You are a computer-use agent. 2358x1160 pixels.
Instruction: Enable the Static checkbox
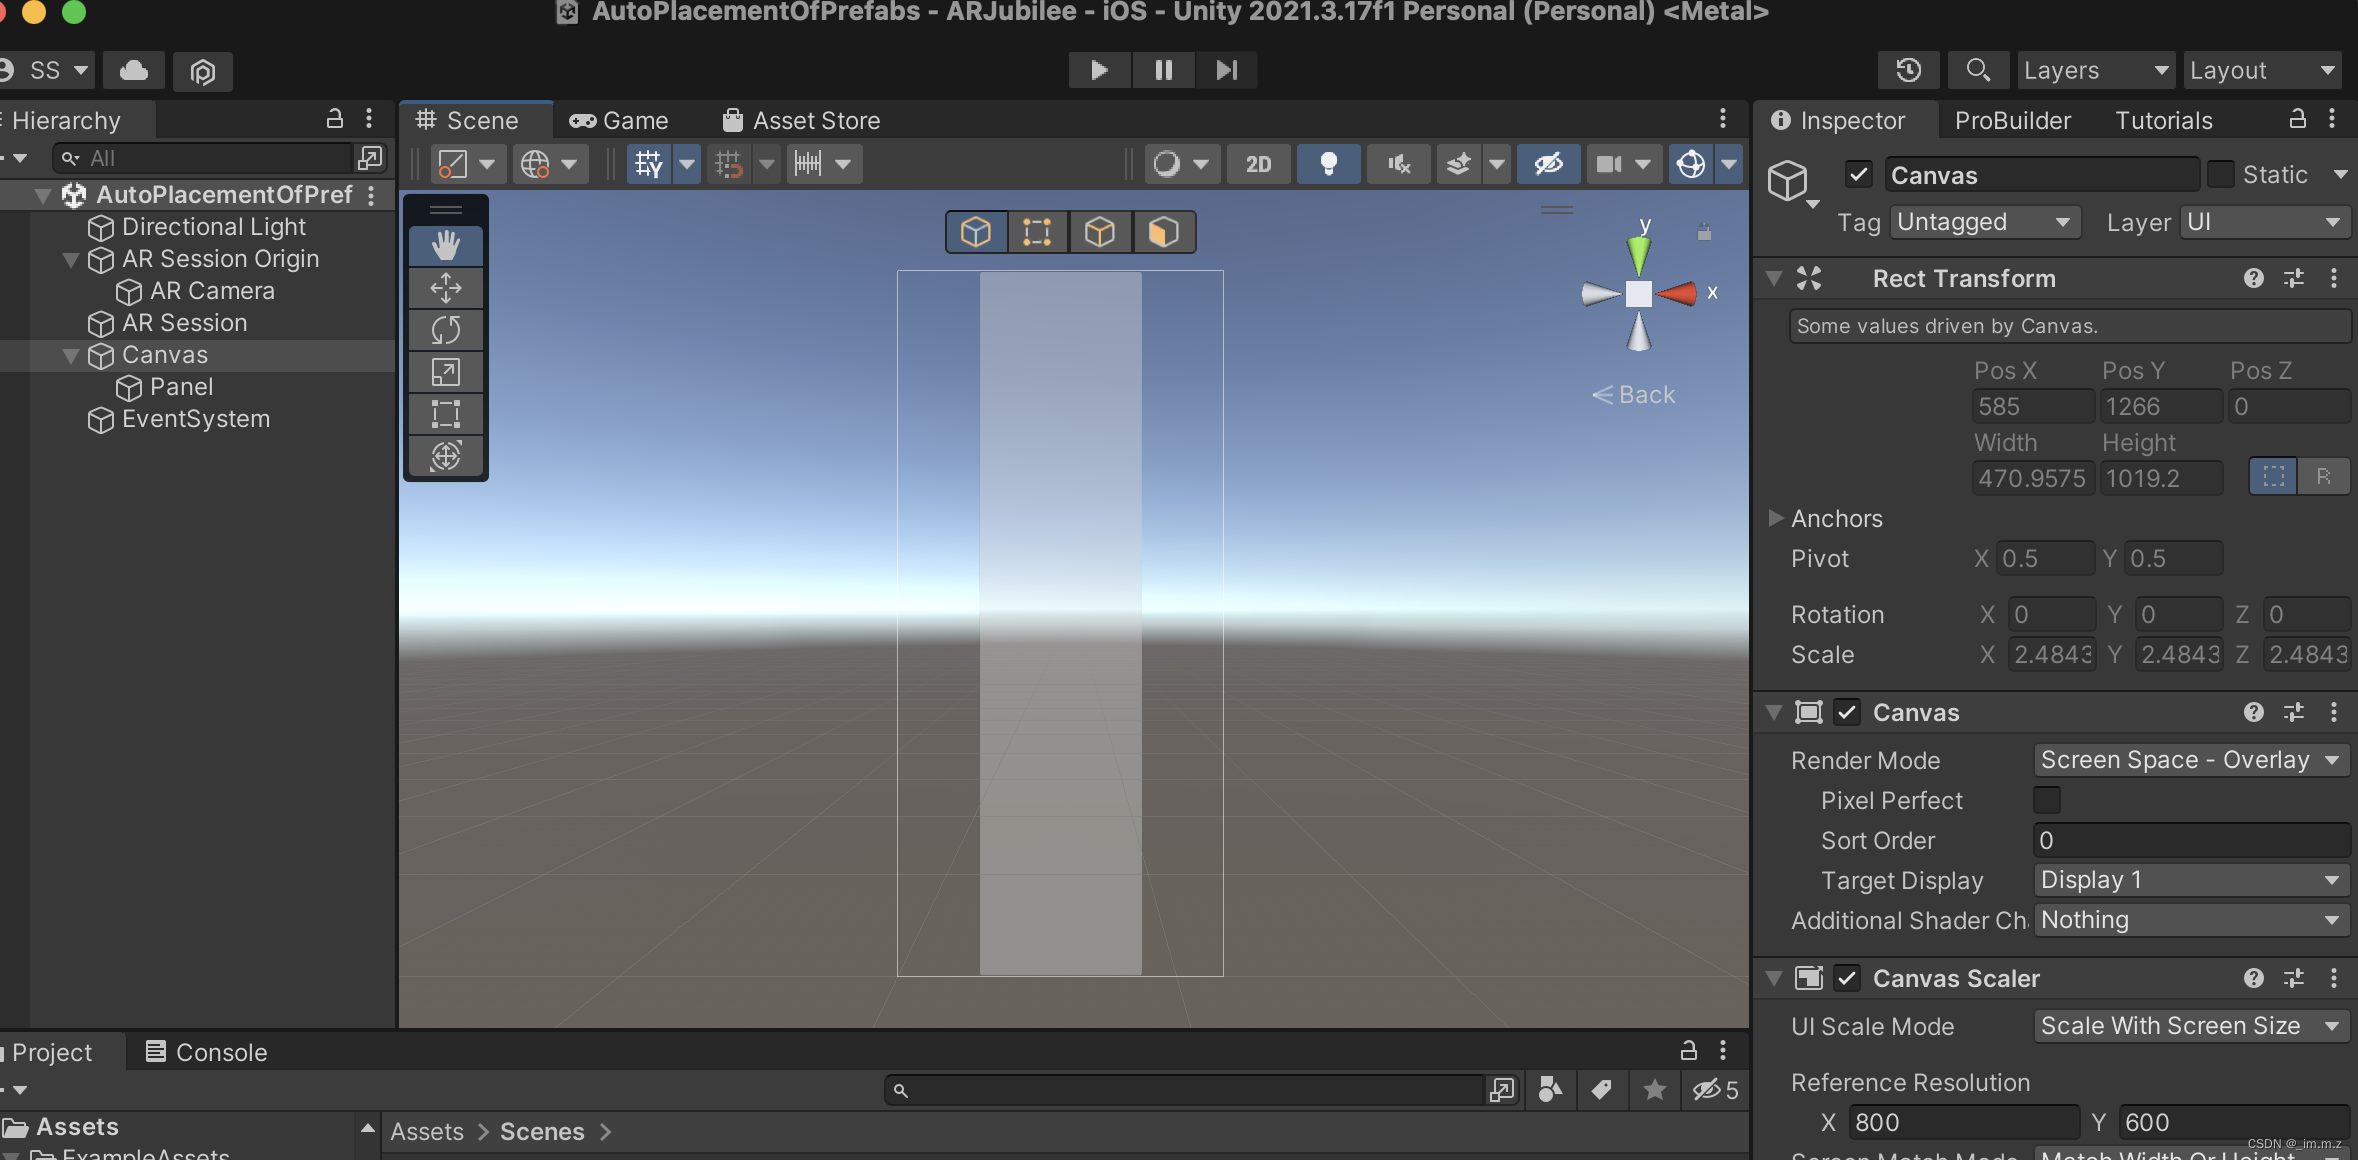(x=2220, y=175)
